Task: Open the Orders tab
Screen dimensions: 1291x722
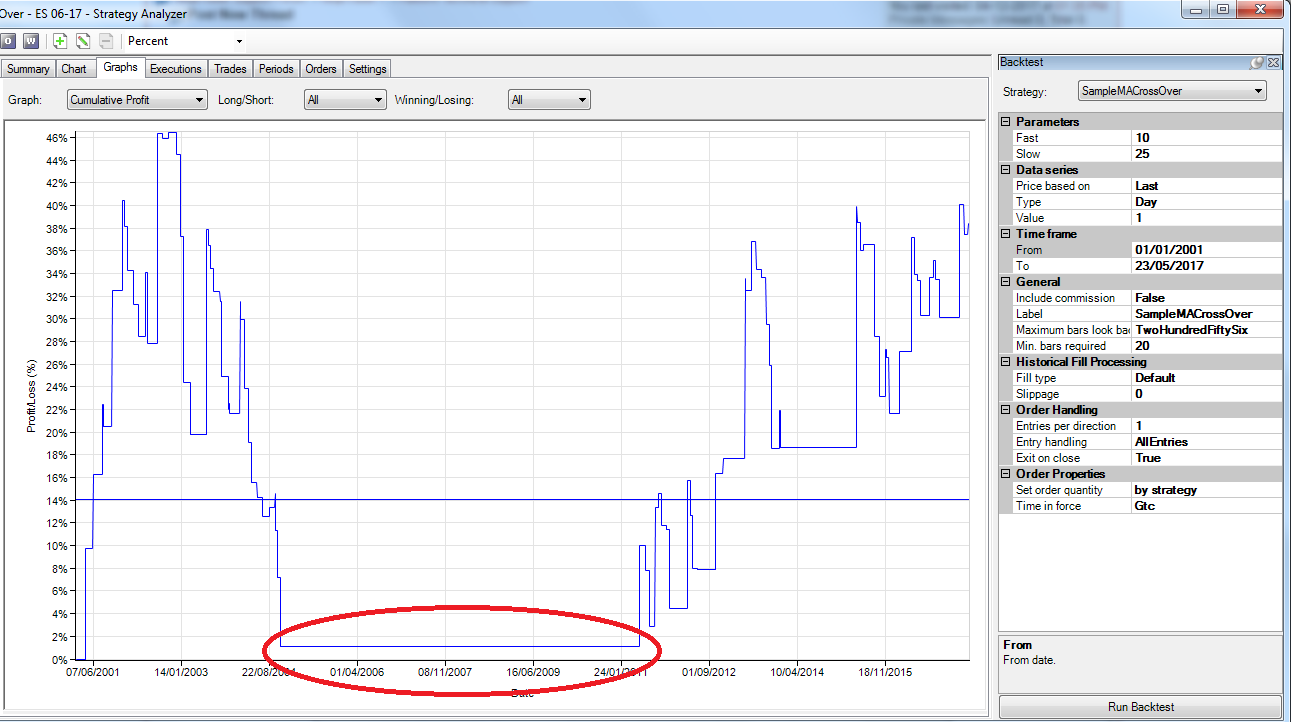Action: tap(321, 69)
